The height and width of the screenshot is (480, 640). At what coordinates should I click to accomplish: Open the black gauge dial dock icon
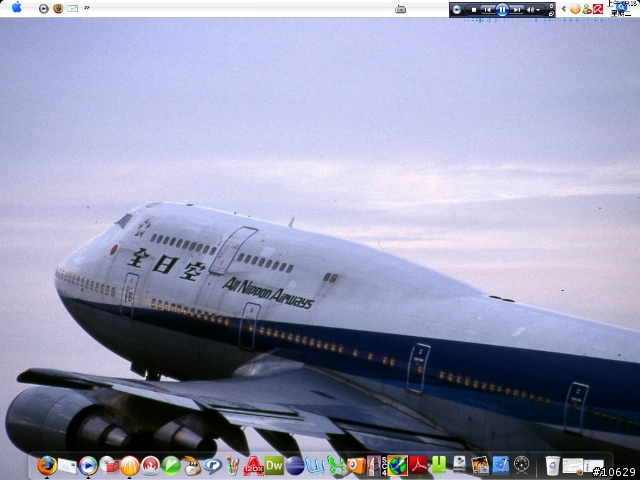pyautogui.click(x=521, y=465)
